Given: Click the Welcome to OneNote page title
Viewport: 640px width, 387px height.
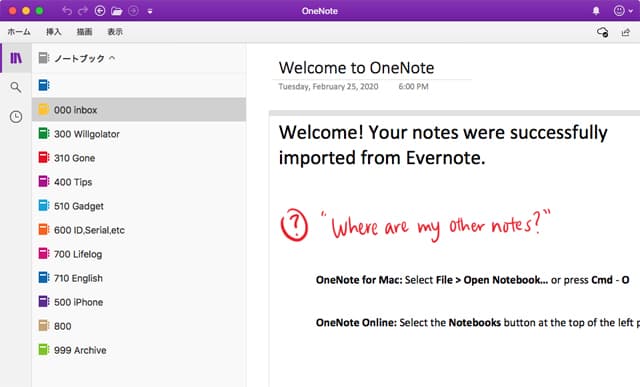Looking at the screenshot, I should tap(356, 68).
